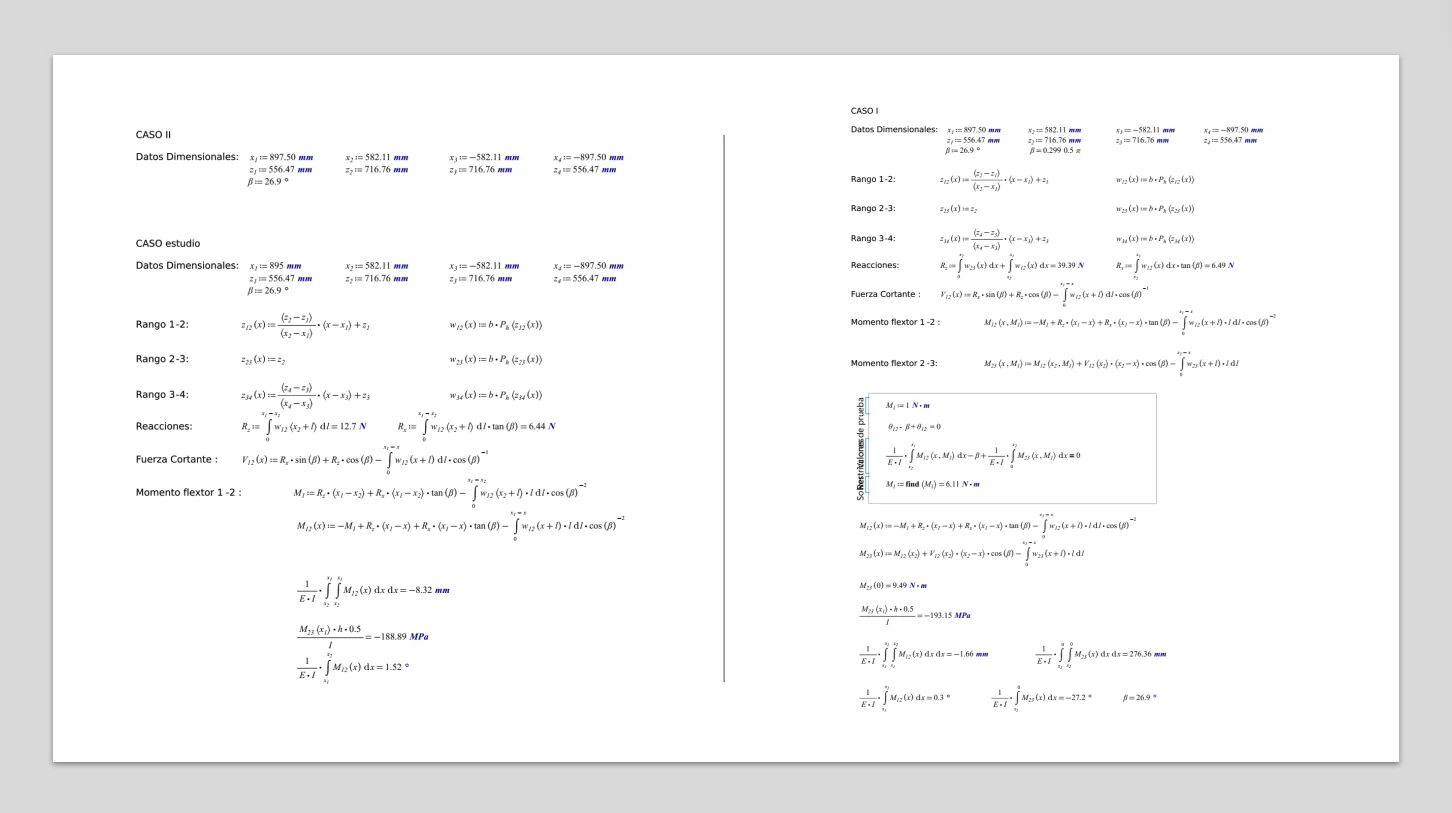The width and height of the screenshot is (1452, 813).
Task: Select the 'find (M1) = 6.11 N·m' solver line
Action: (933, 484)
